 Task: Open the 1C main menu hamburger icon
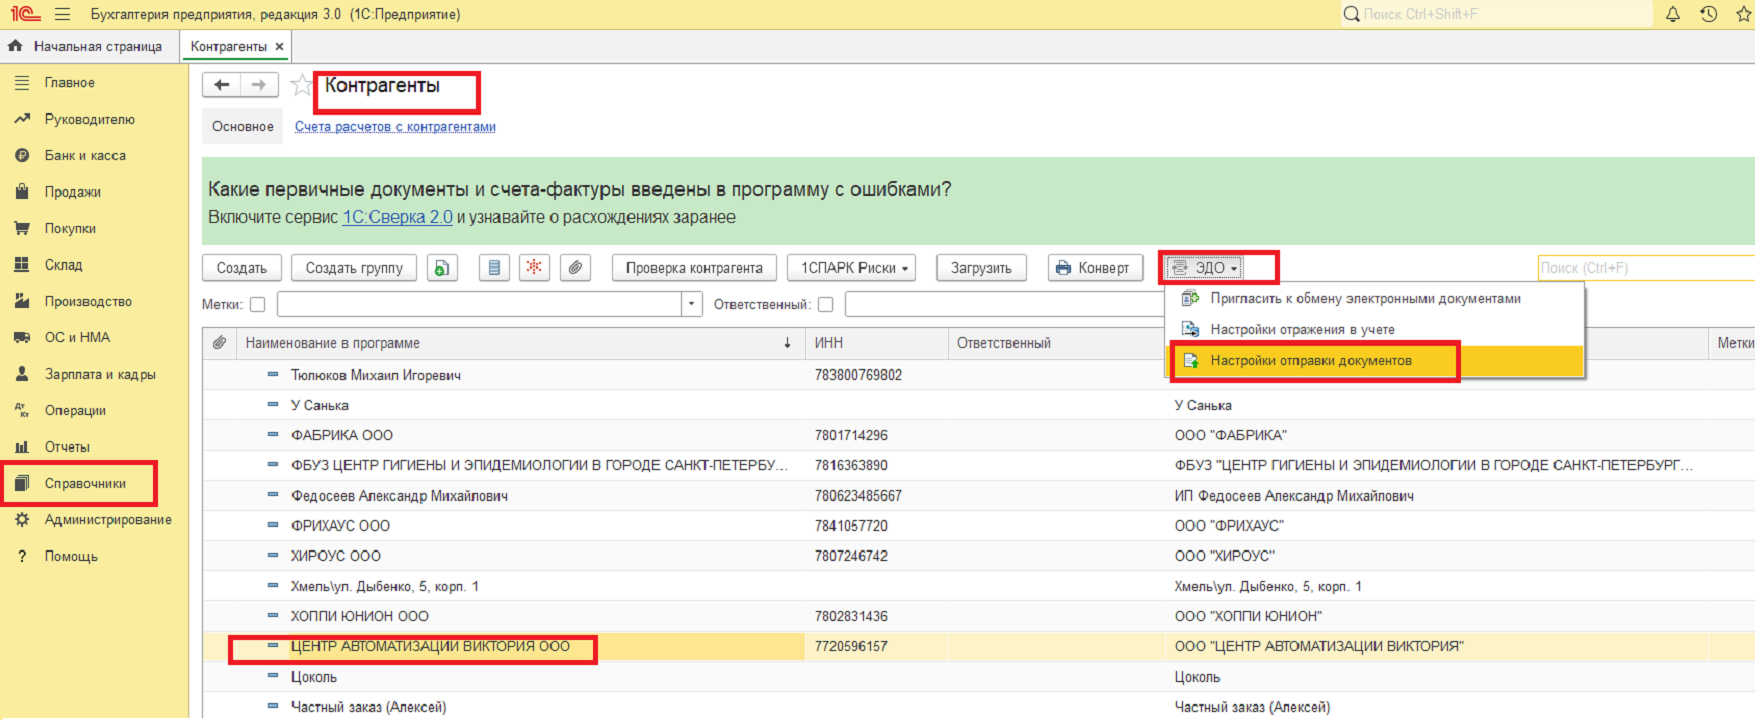tap(63, 14)
